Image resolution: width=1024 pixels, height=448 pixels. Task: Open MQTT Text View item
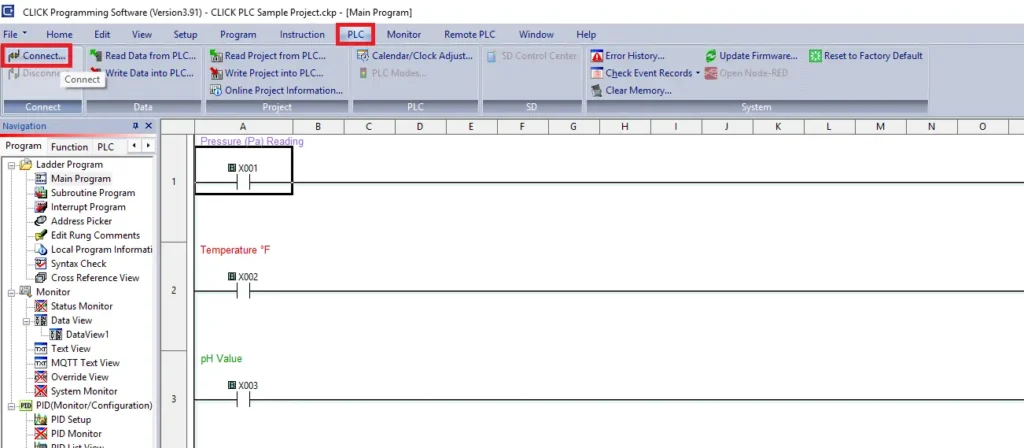click(x=85, y=362)
